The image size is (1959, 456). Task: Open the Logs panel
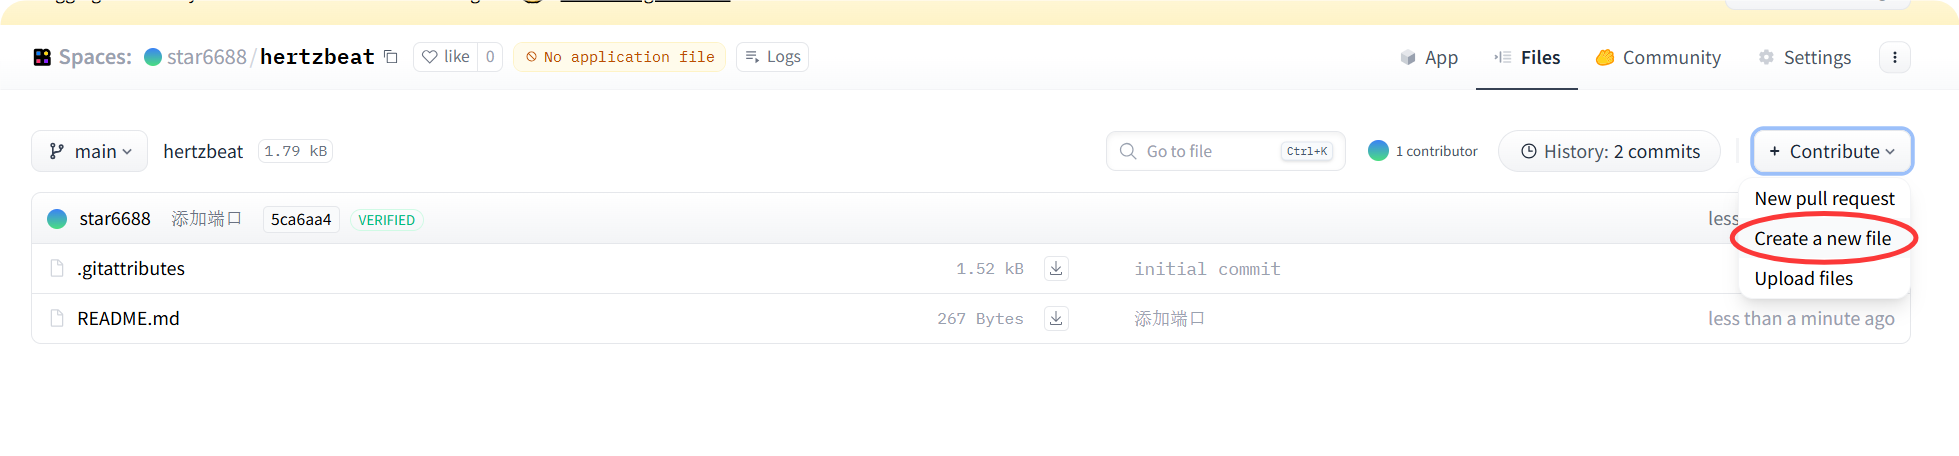click(x=773, y=57)
